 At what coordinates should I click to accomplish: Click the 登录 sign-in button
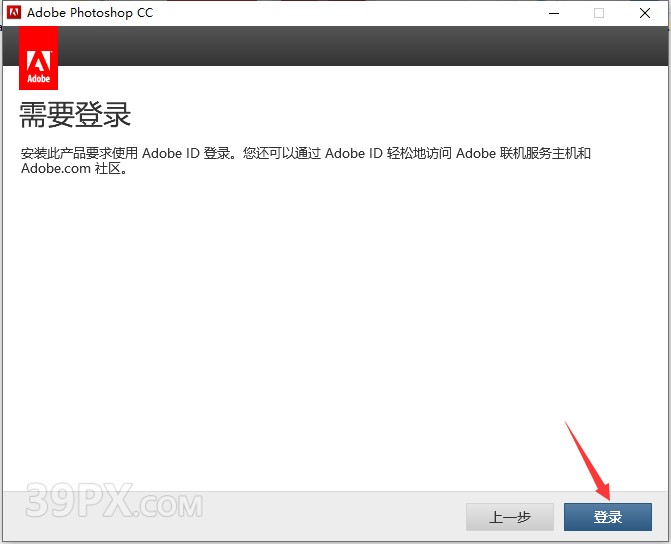click(608, 517)
